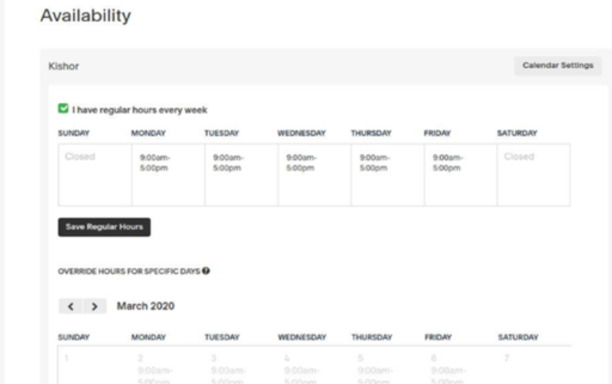
Task: Edit Sunday regular hours cell marked Closed
Action: (x=95, y=175)
